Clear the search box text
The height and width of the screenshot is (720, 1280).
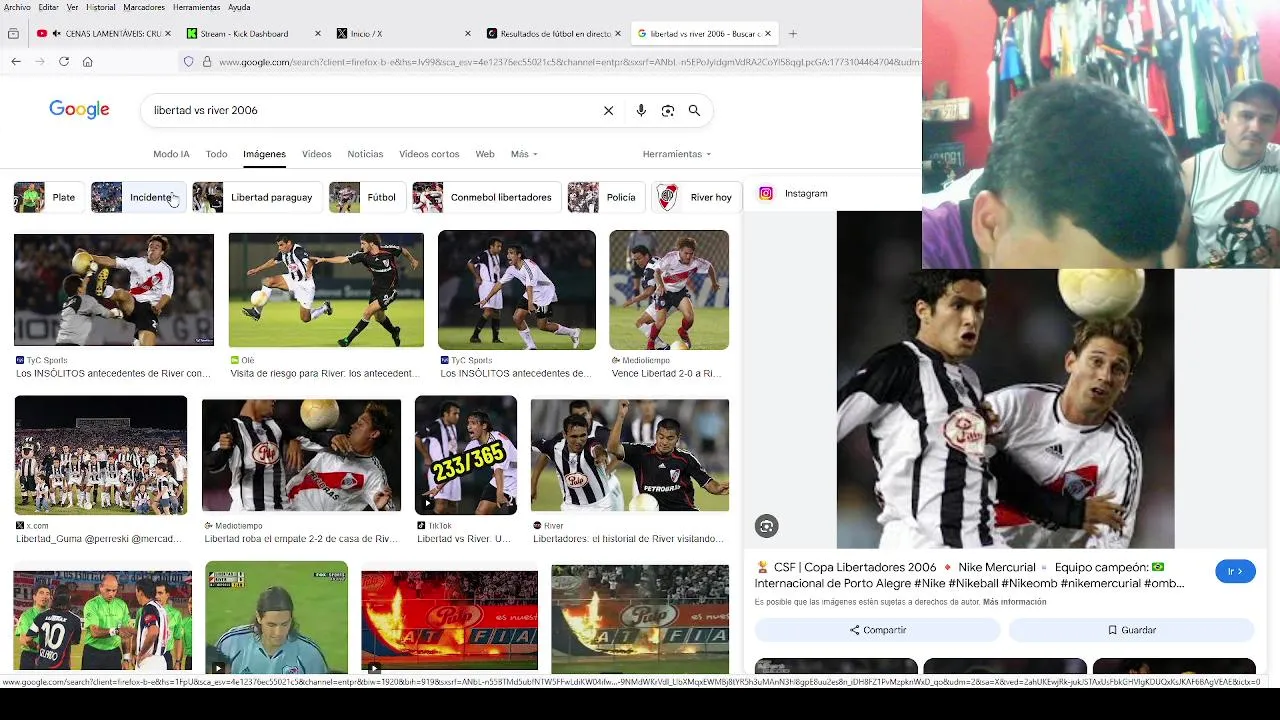coord(608,111)
